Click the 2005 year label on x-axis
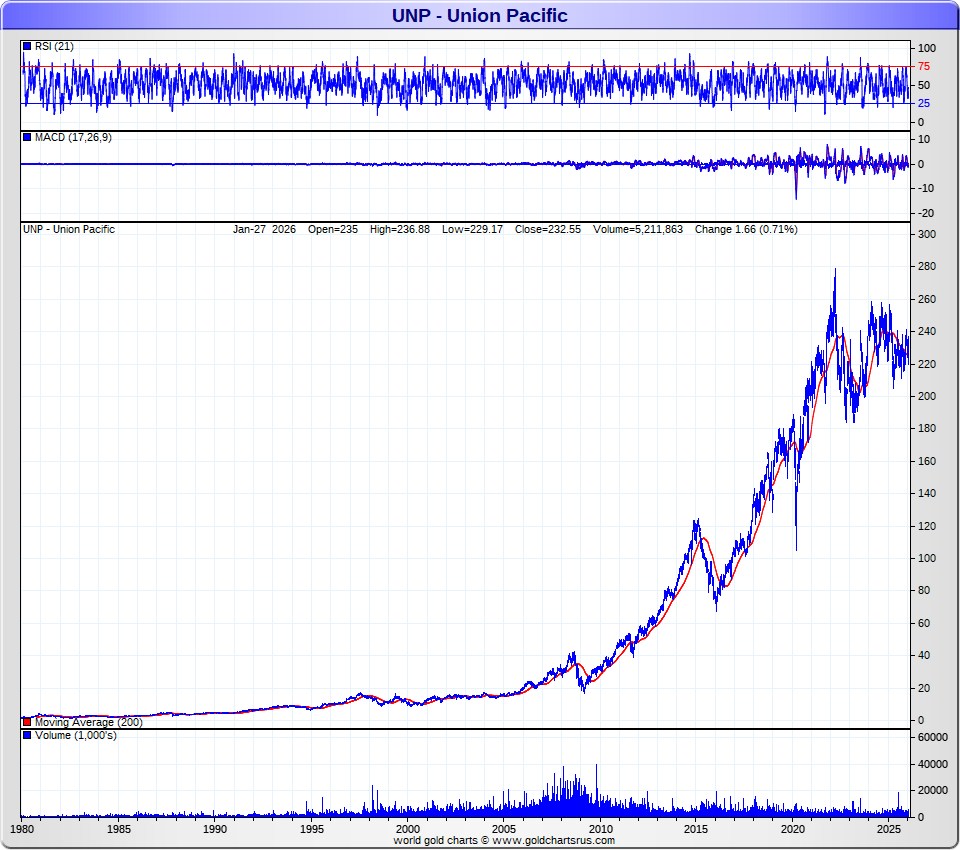The width and height of the screenshot is (960, 850). point(503,829)
